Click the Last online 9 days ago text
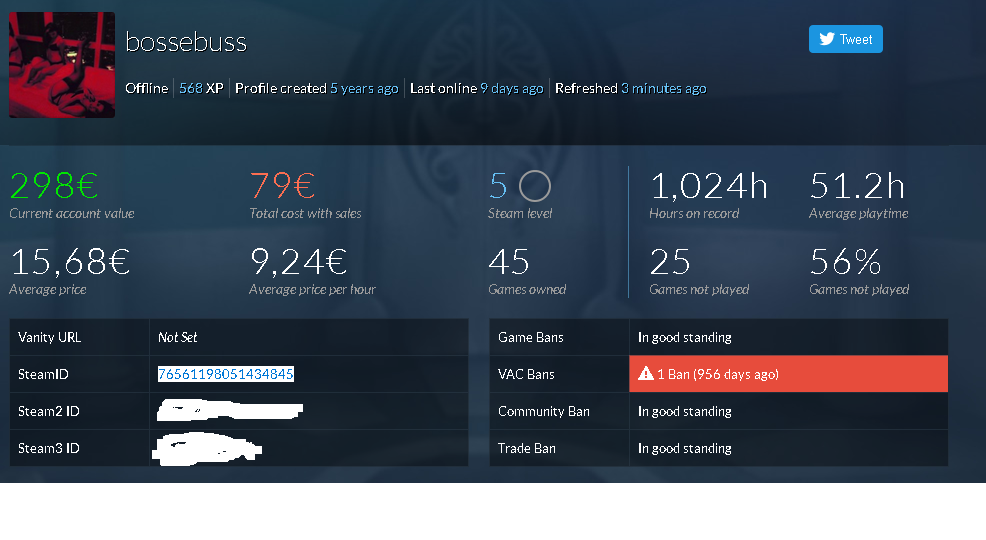Viewport: 986px width, 540px height. [x=476, y=88]
